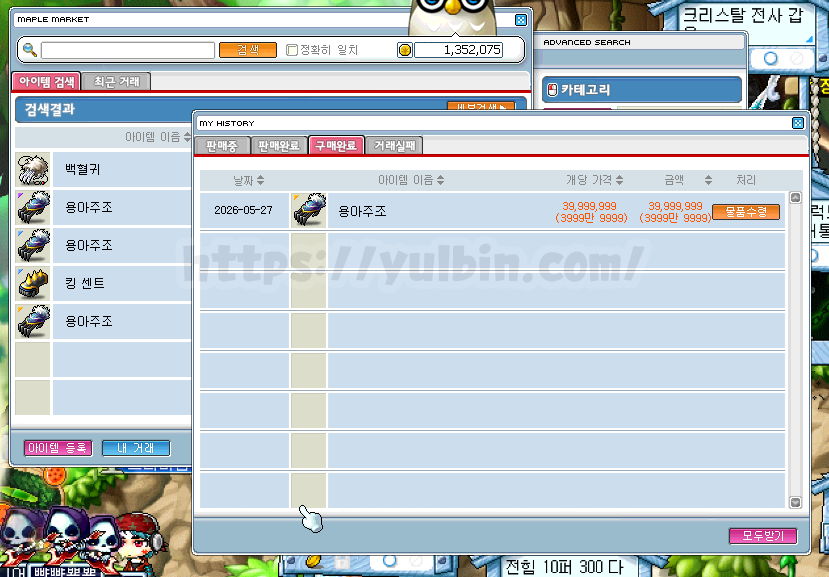Click the meso coin icon beside 1,352,075

(x=404, y=50)
